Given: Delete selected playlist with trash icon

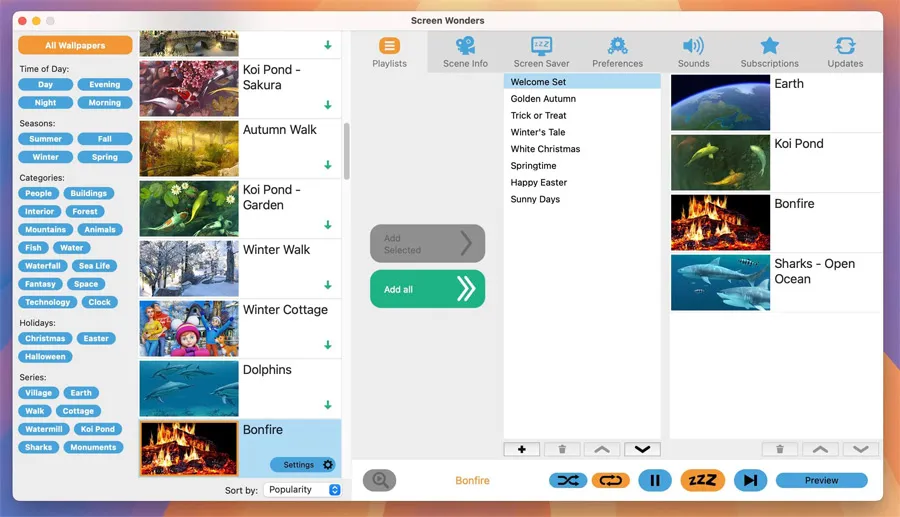Looking at the screenshot, I should pos(562,450).
